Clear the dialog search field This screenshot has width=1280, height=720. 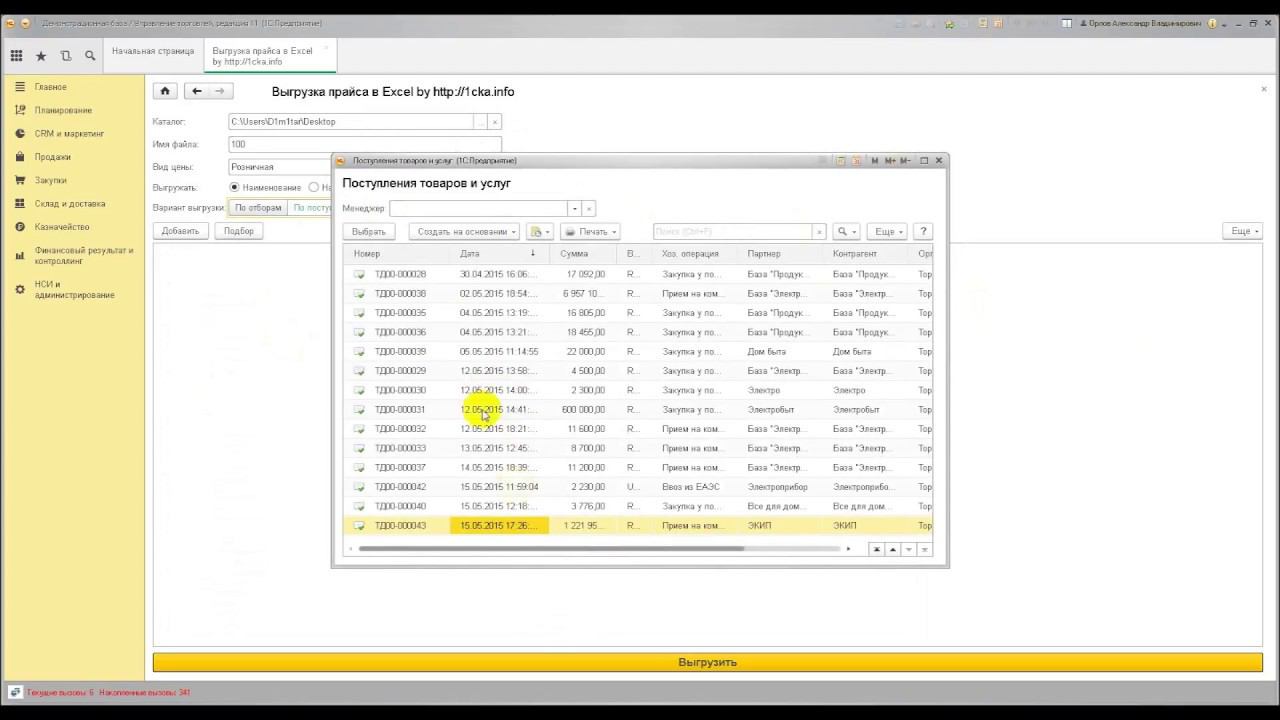pos(820,232)
